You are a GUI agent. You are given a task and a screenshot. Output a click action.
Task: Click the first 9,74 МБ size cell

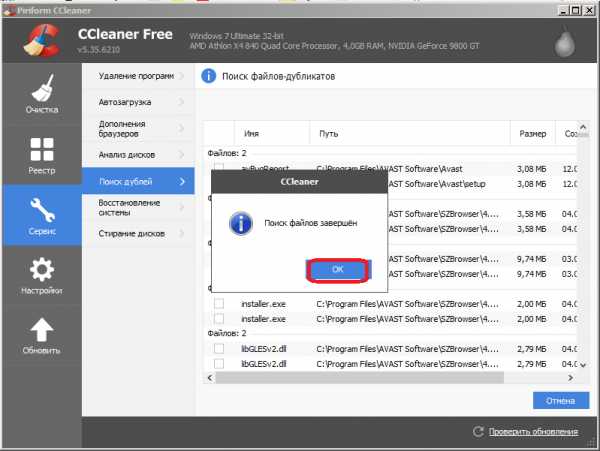[532, 259]
